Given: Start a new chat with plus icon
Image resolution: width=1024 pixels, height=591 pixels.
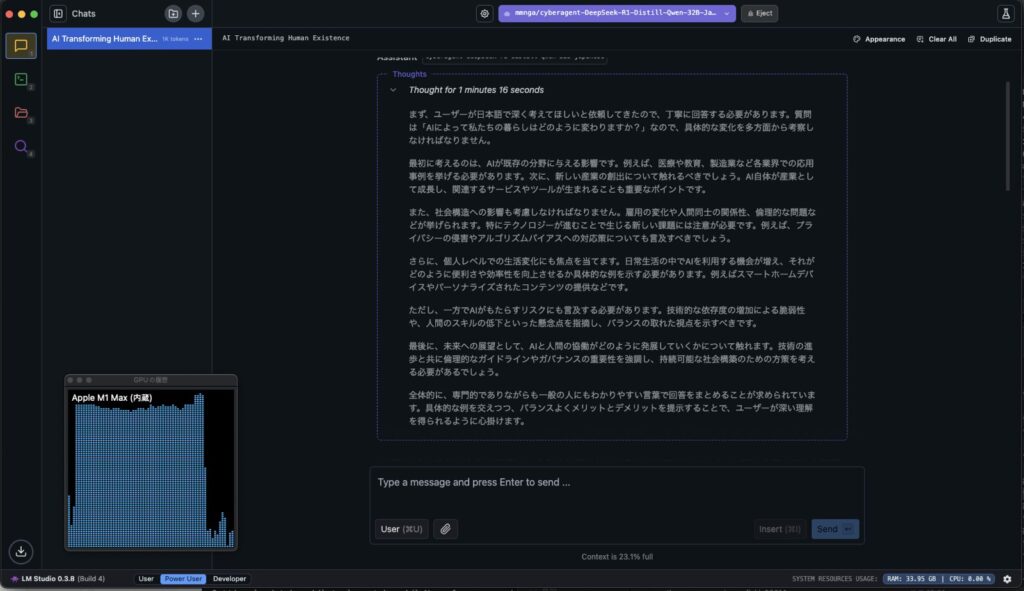Looking at the screenshot, I should coord(195,14).
